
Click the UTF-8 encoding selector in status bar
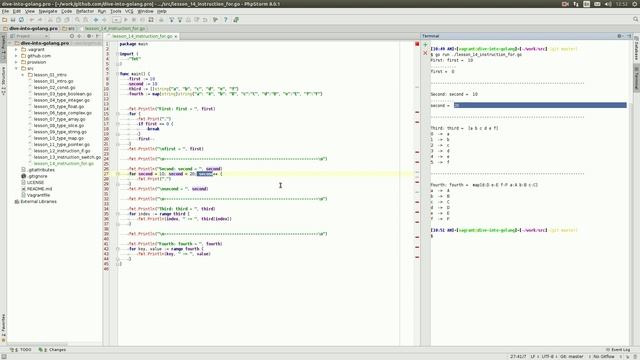[x=547, y=356]
